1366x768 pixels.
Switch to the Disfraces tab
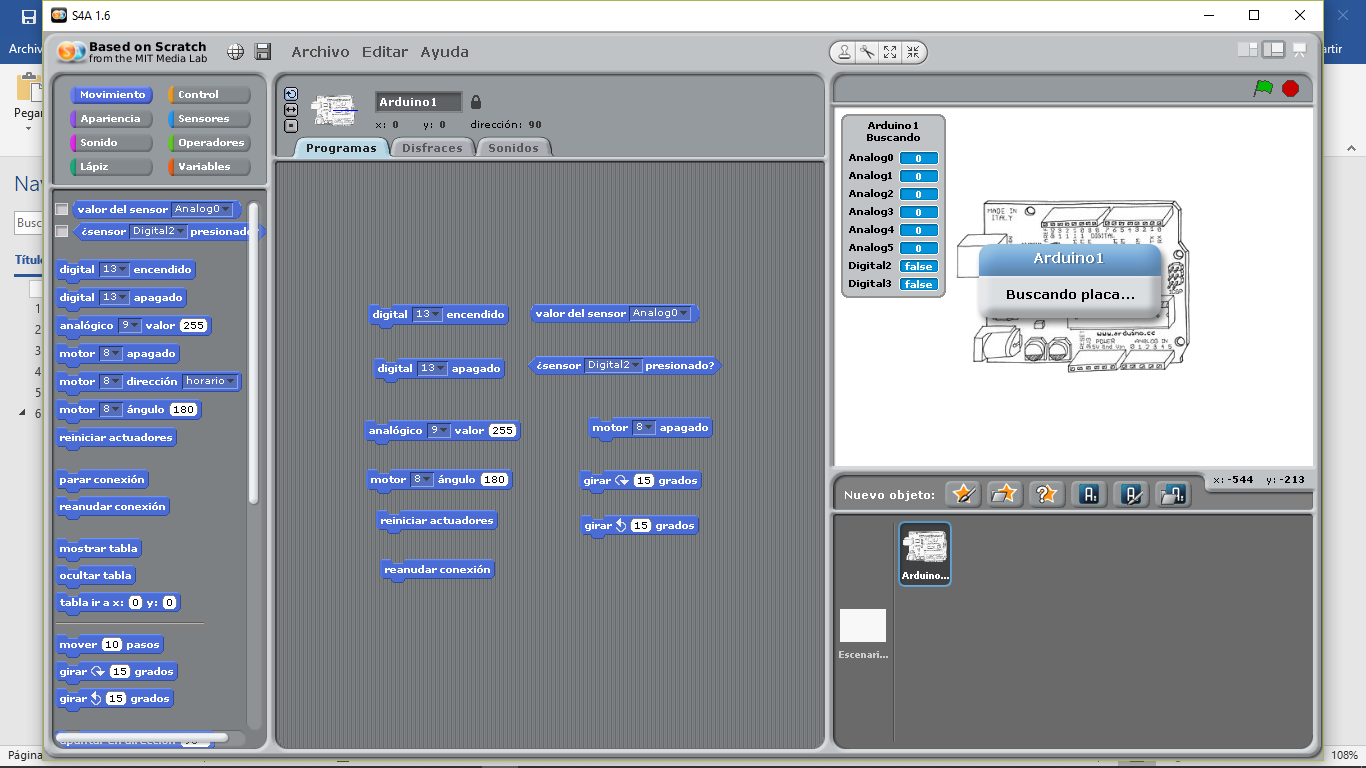point(432,146)
